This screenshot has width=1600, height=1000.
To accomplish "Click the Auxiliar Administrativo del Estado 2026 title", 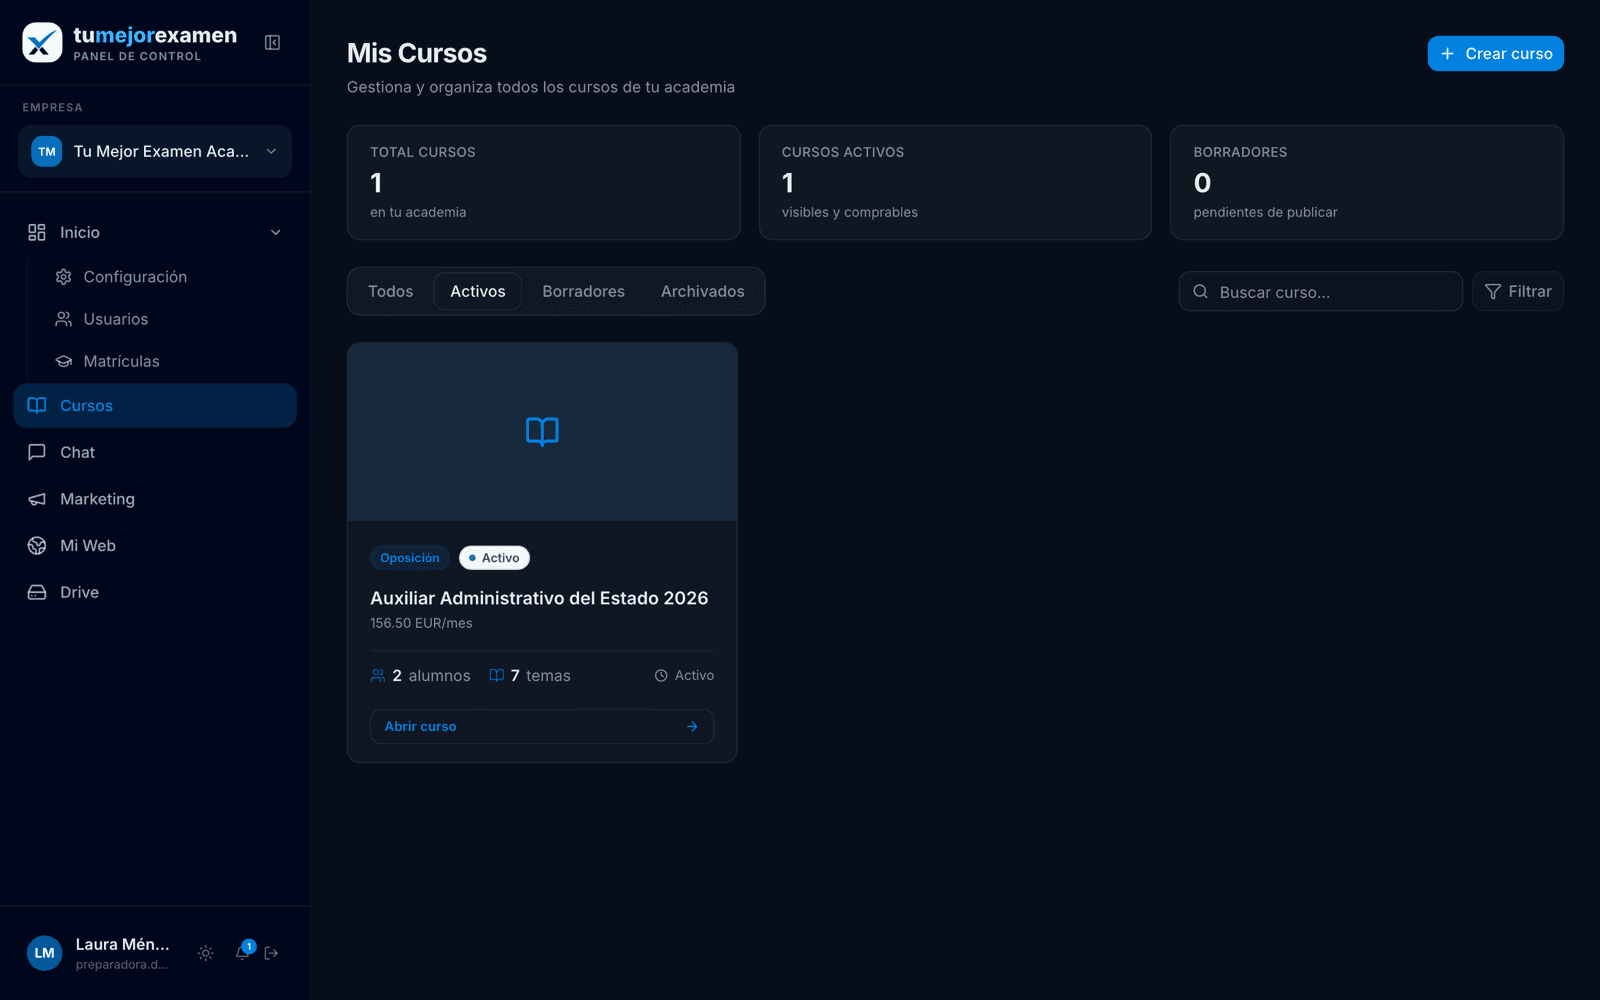I will click(539, 598).
